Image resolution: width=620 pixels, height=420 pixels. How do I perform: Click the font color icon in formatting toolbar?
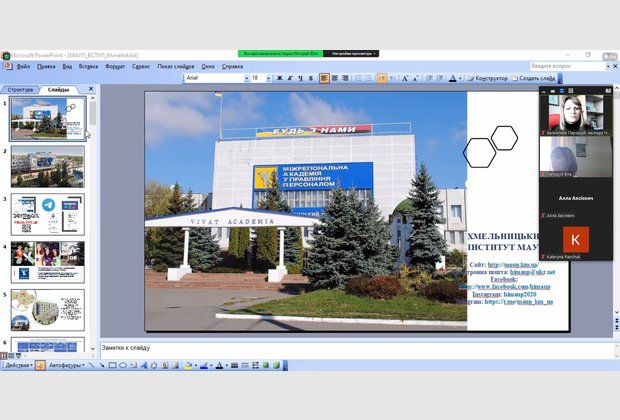[x=455, y=78]
